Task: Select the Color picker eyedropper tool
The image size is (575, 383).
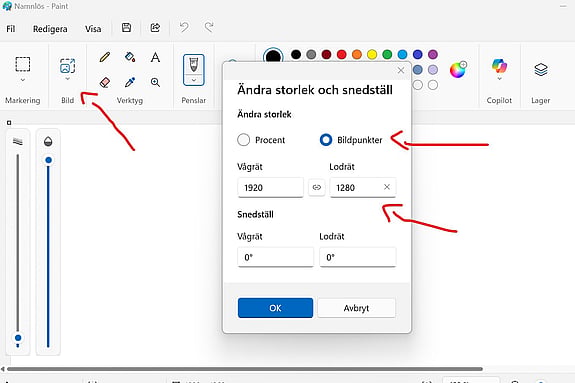Action: tap(130, 82)
